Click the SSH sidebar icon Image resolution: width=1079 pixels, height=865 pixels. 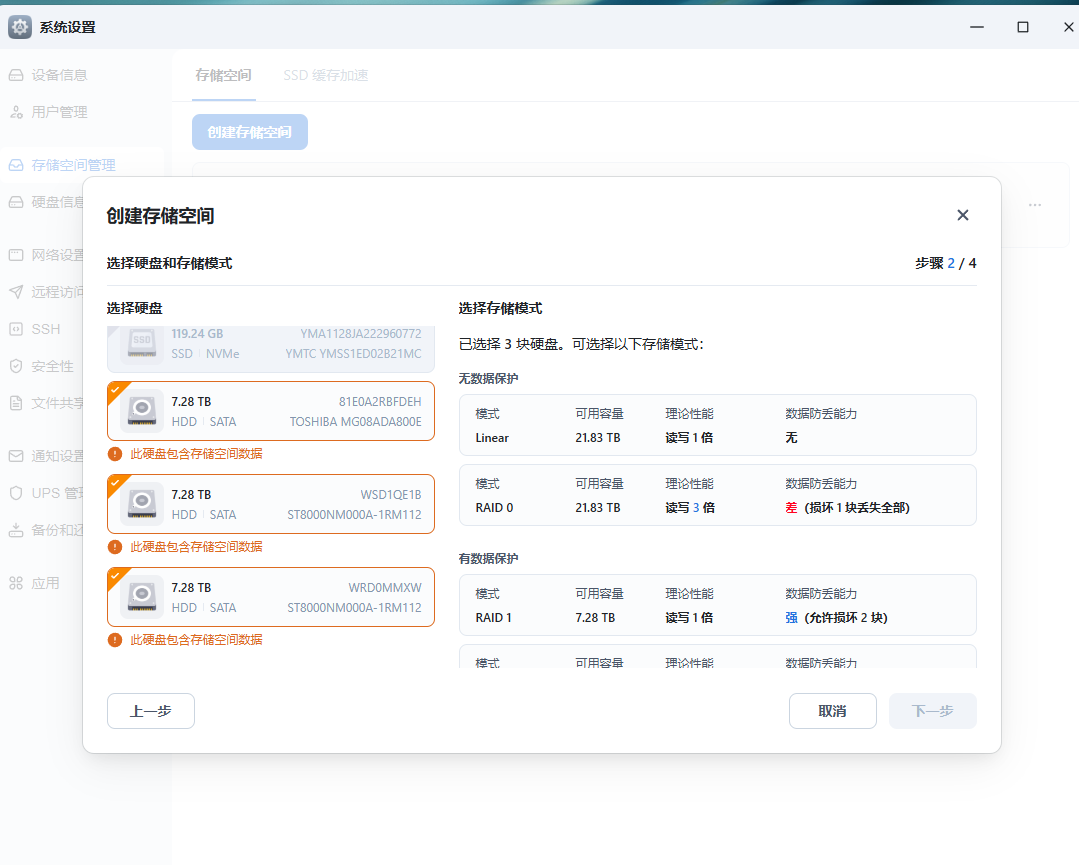[16, 329]
